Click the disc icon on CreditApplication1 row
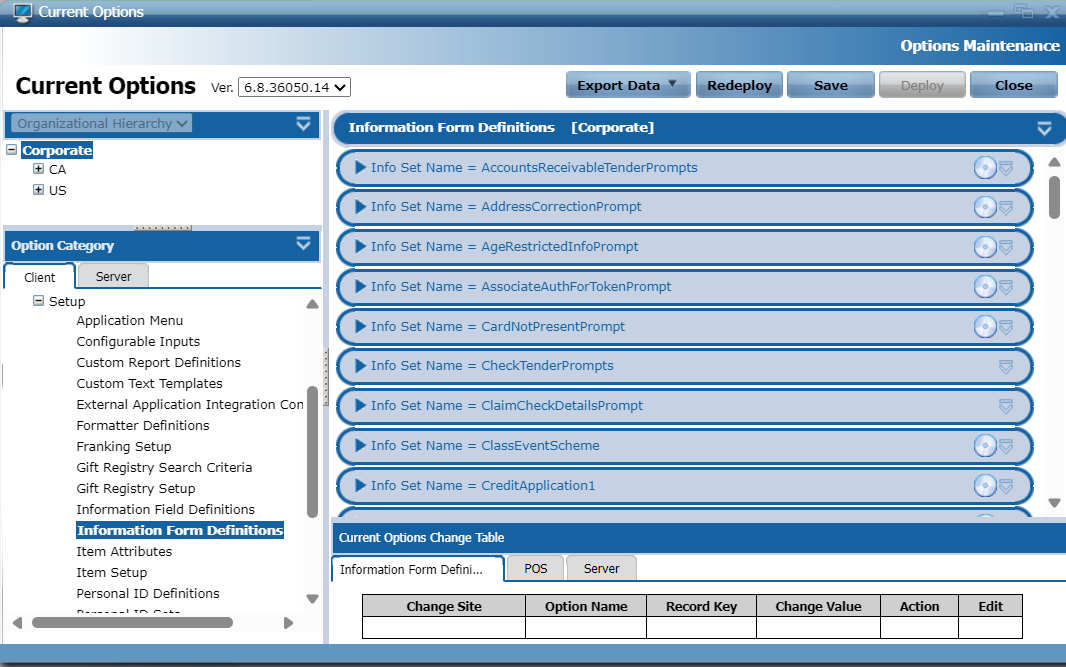The image size is (1066, 667). click(985, 486)
